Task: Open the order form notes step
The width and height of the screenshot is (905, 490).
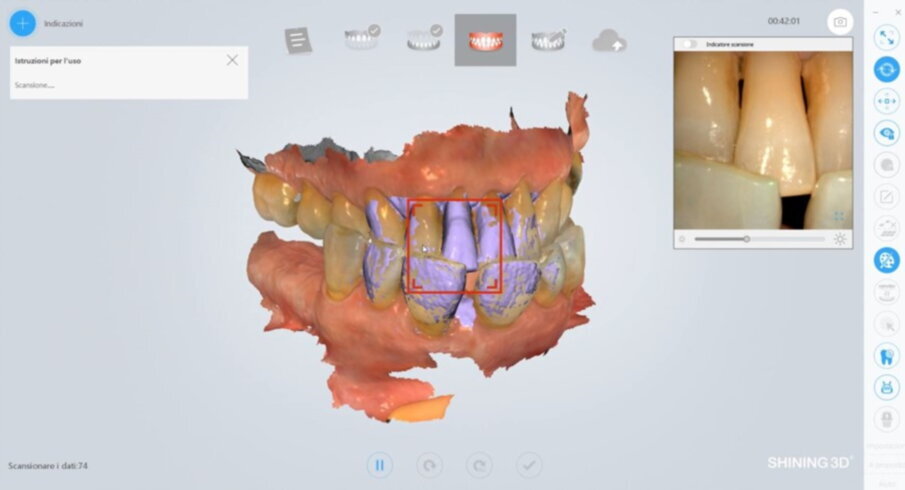Action: [298, 40]
